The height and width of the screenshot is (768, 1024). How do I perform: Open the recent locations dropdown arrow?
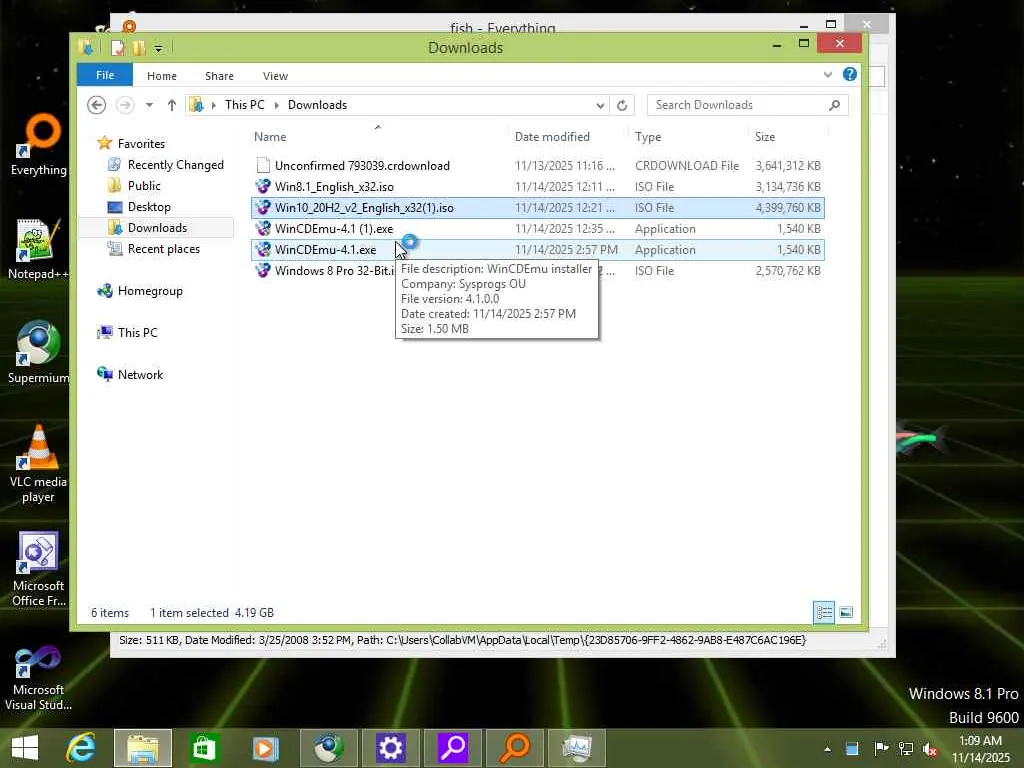(x=150, y=105)
